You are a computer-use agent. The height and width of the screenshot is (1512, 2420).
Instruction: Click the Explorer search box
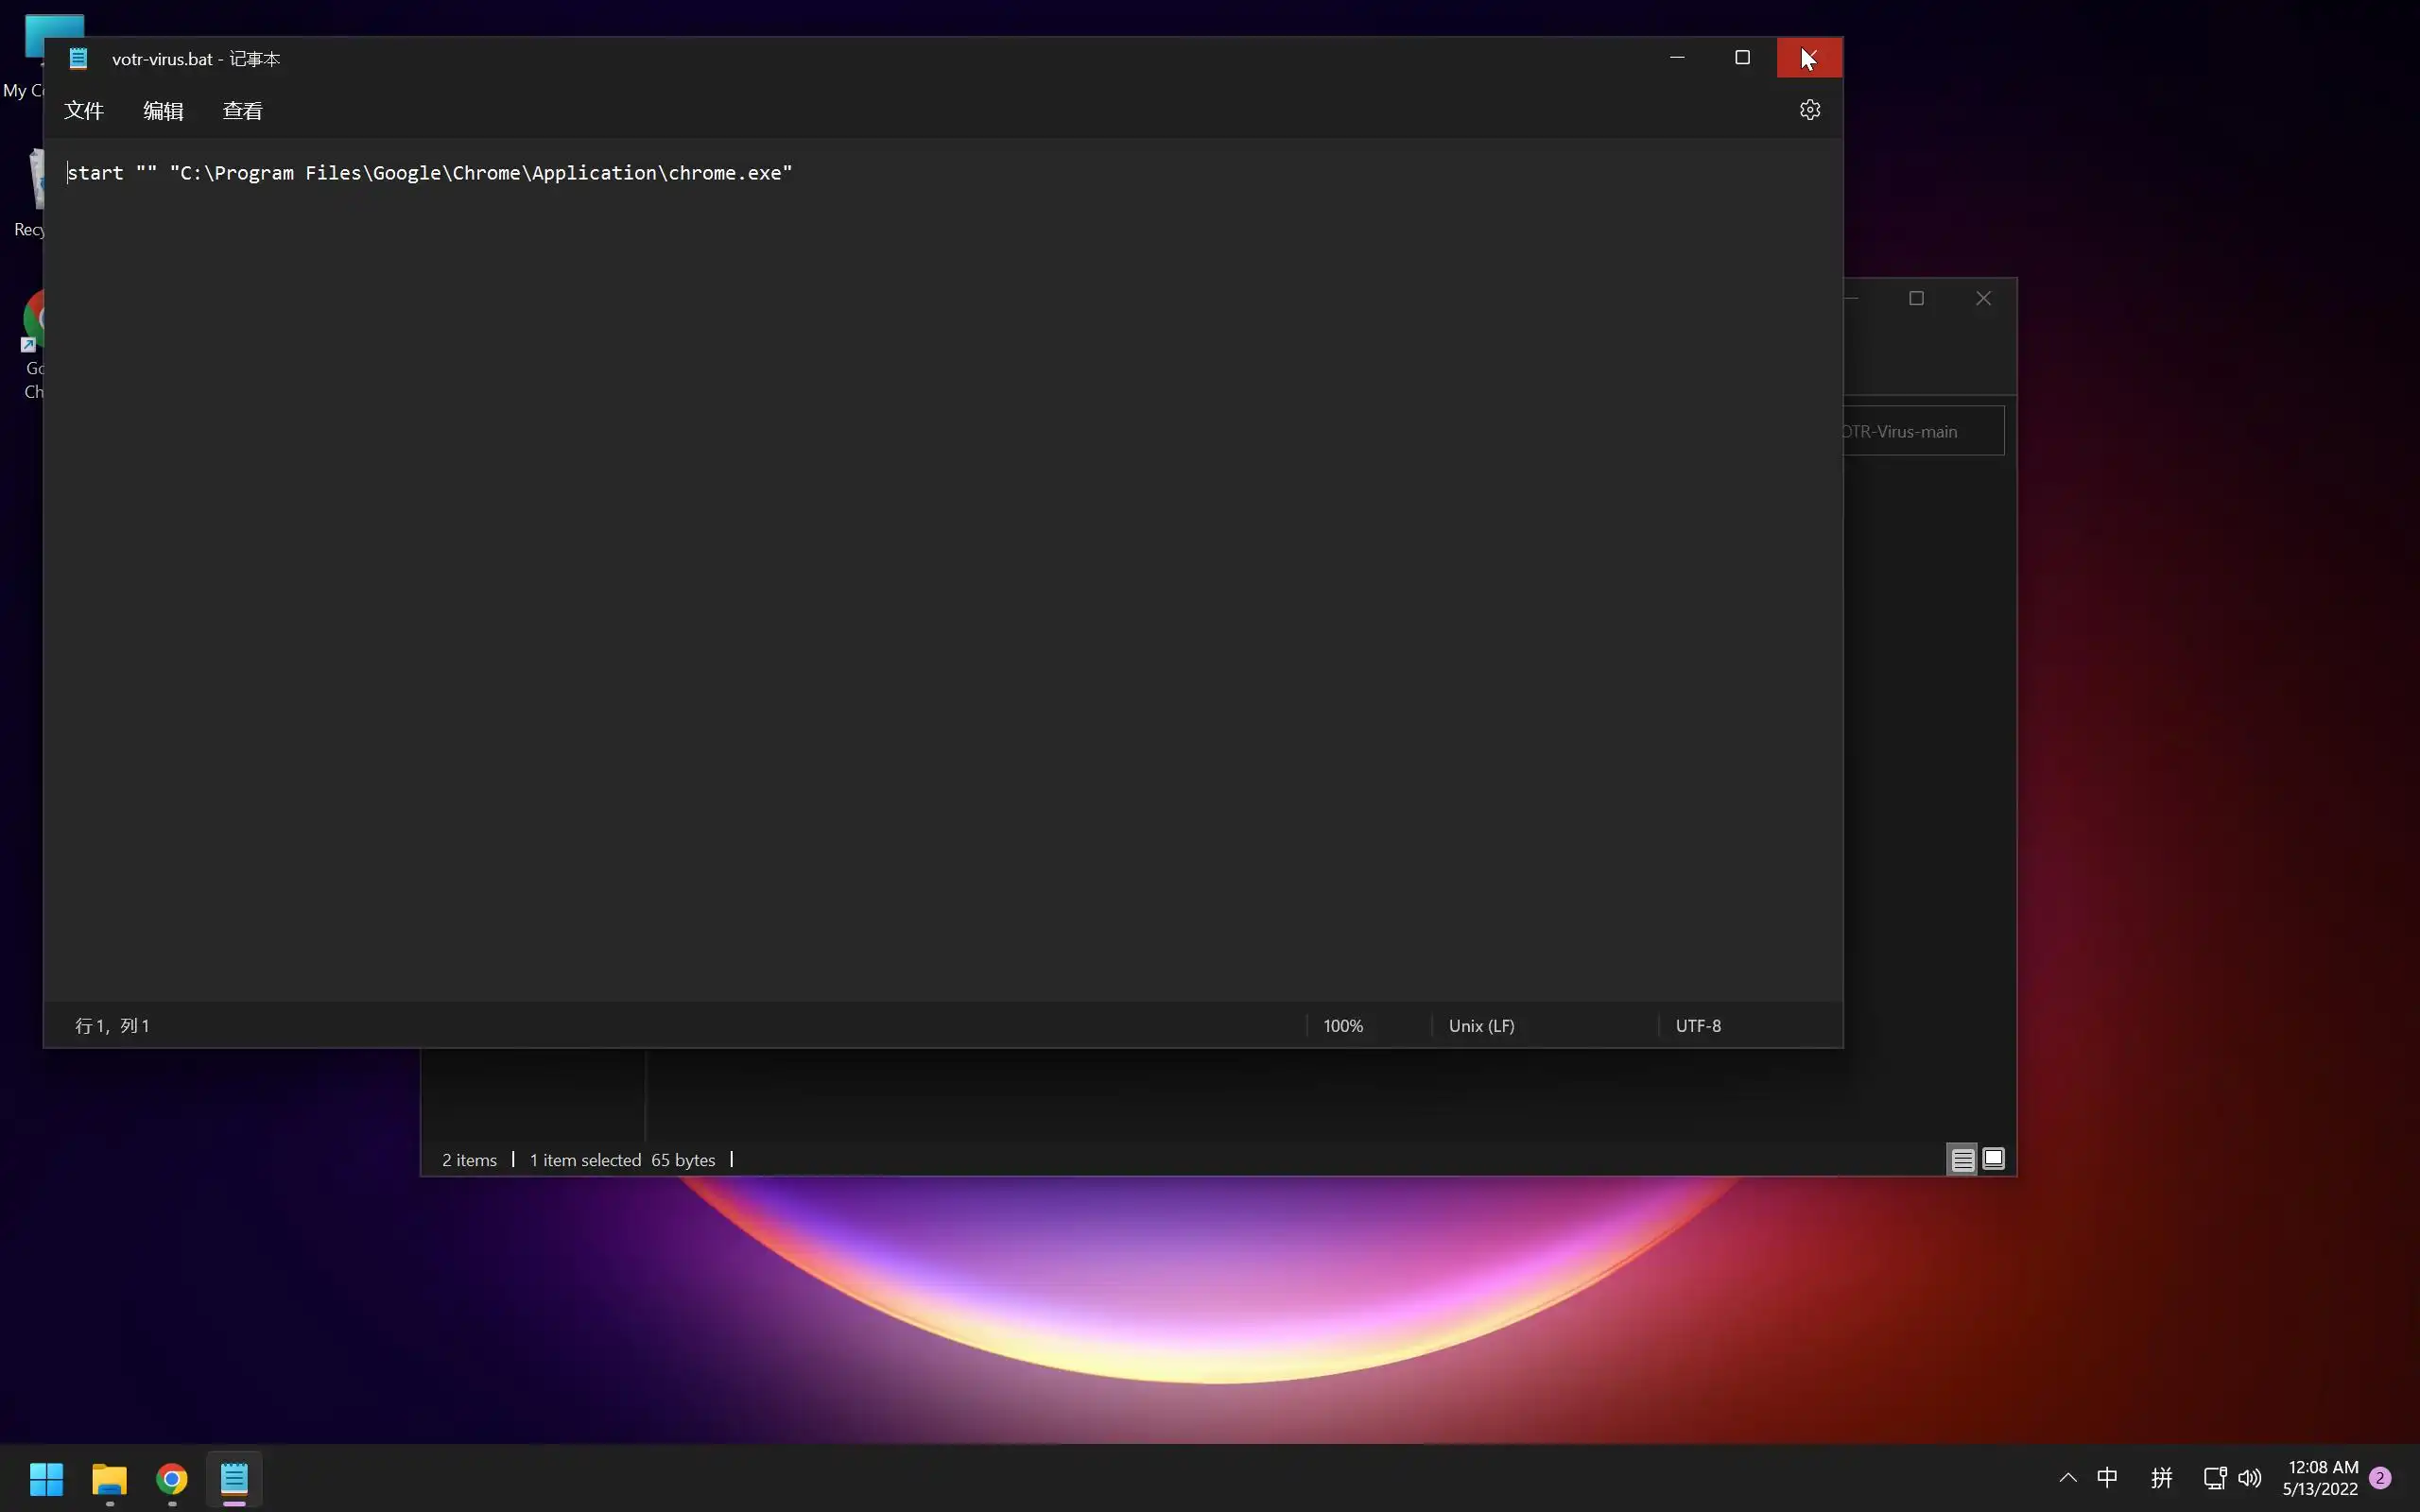[1922, 431]
